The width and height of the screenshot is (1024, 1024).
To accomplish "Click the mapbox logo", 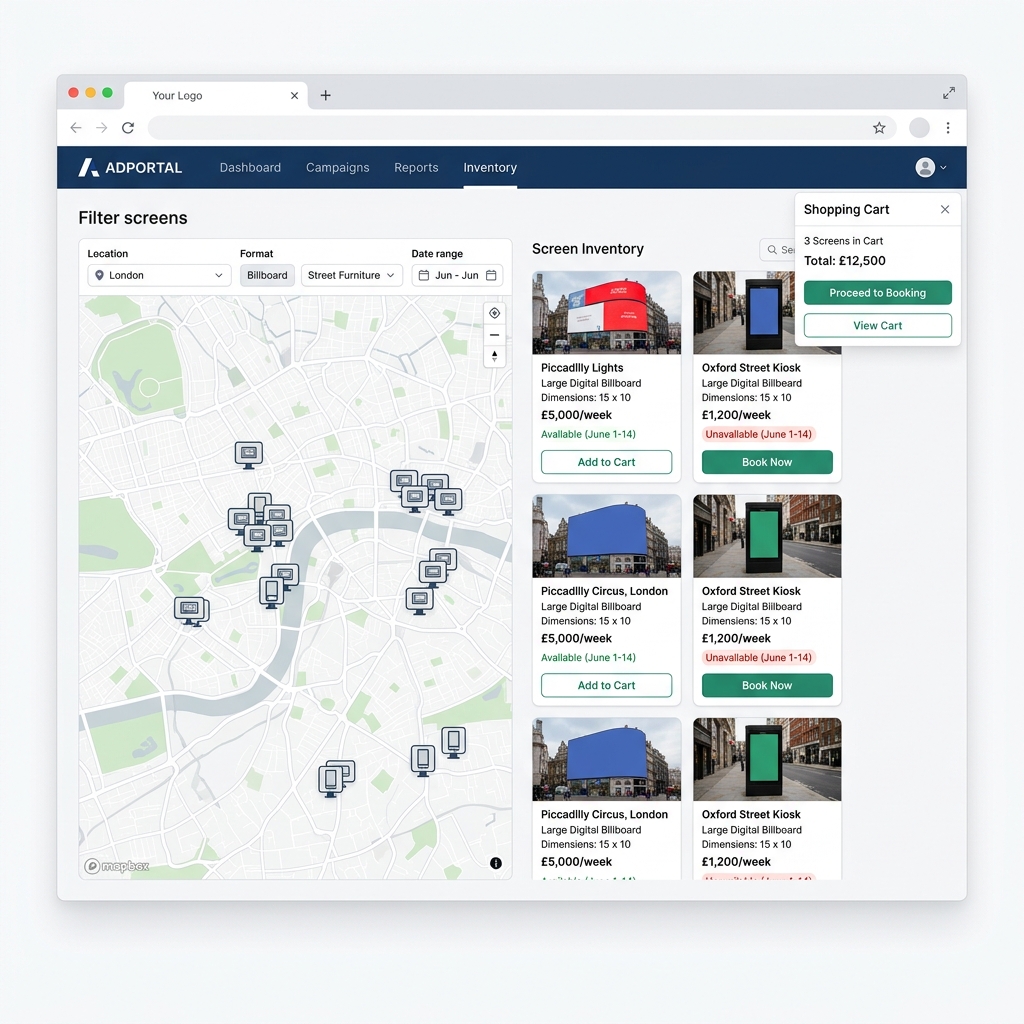I will point(117,866).
